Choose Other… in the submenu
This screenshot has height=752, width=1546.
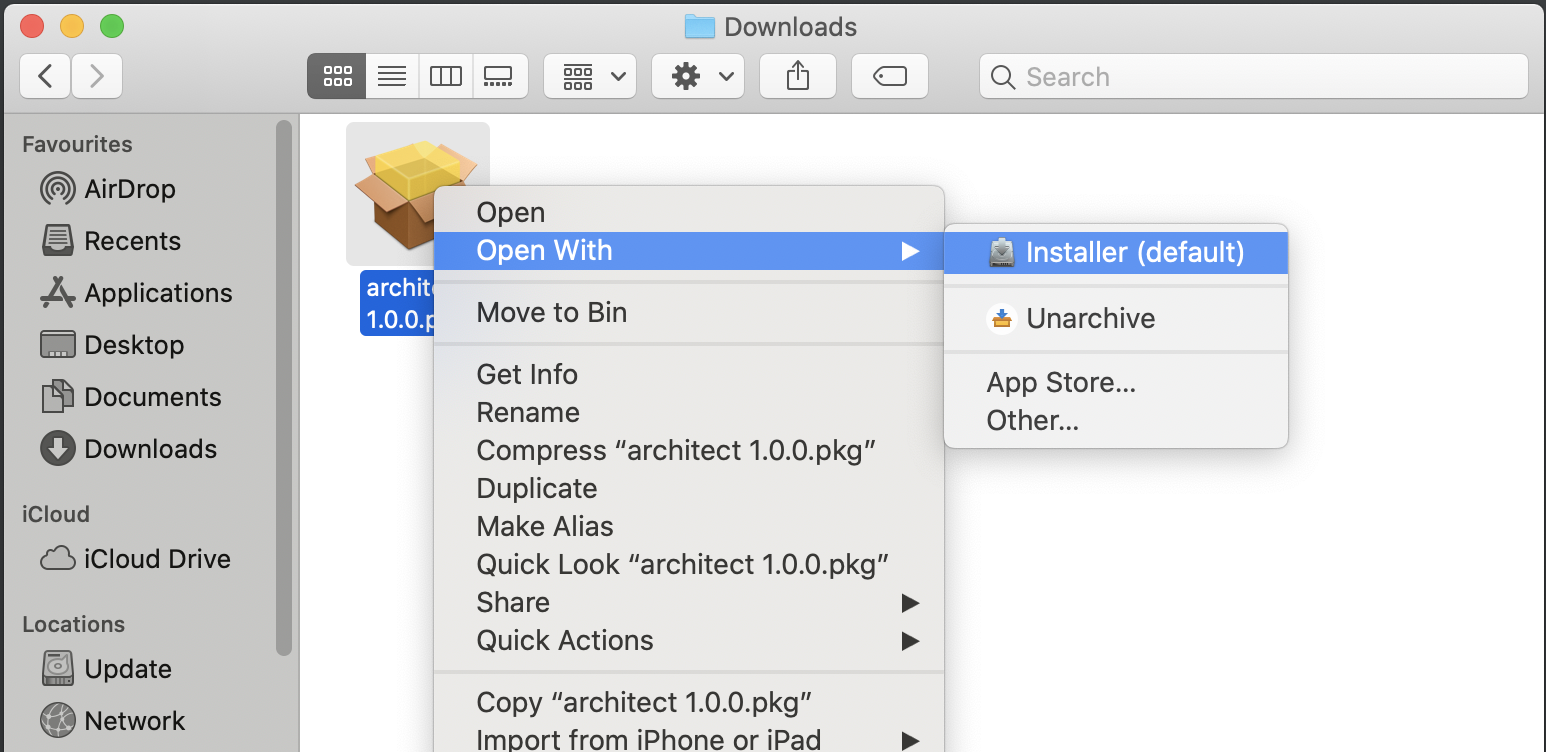coord(1116,420)
